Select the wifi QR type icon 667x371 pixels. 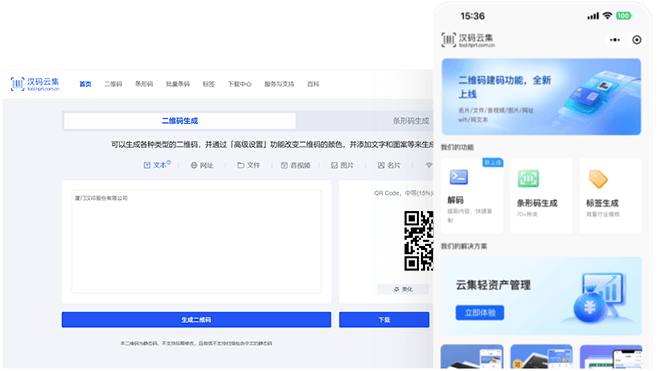[429, 166]
